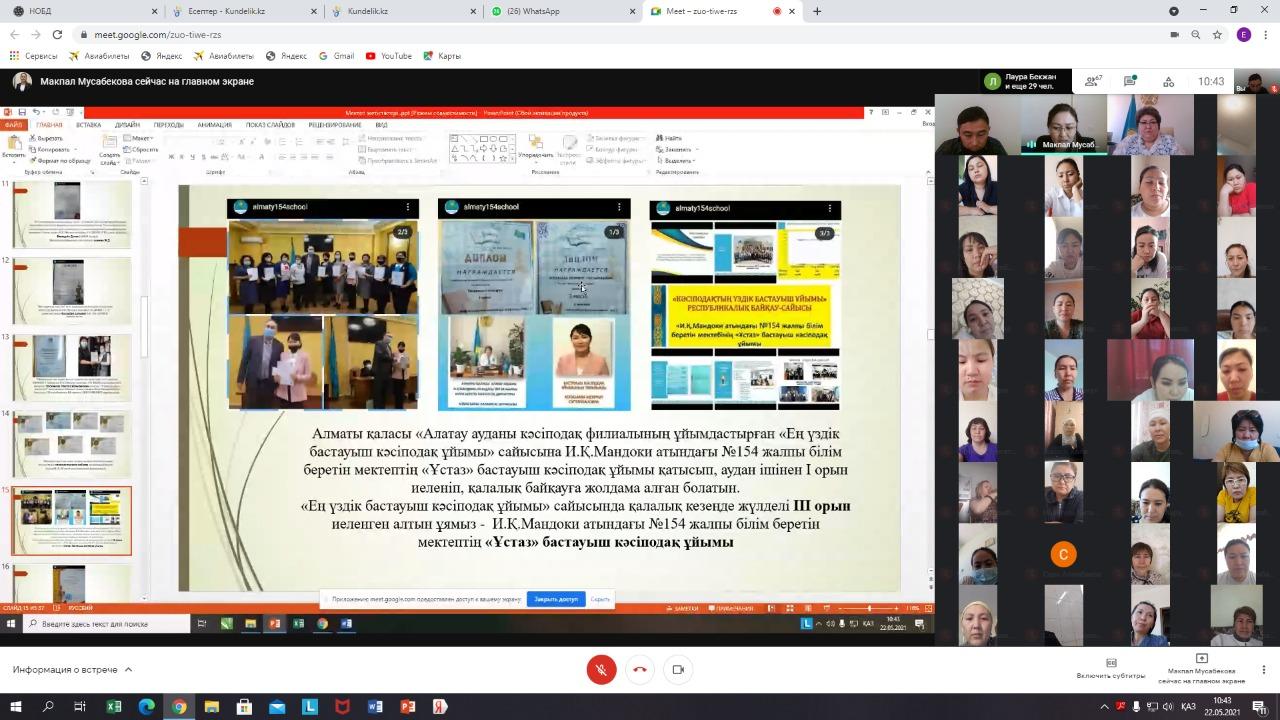This screenshot has width=1280, height=720.
Task: Reload the Meet page
Action: tap(57, 34)
